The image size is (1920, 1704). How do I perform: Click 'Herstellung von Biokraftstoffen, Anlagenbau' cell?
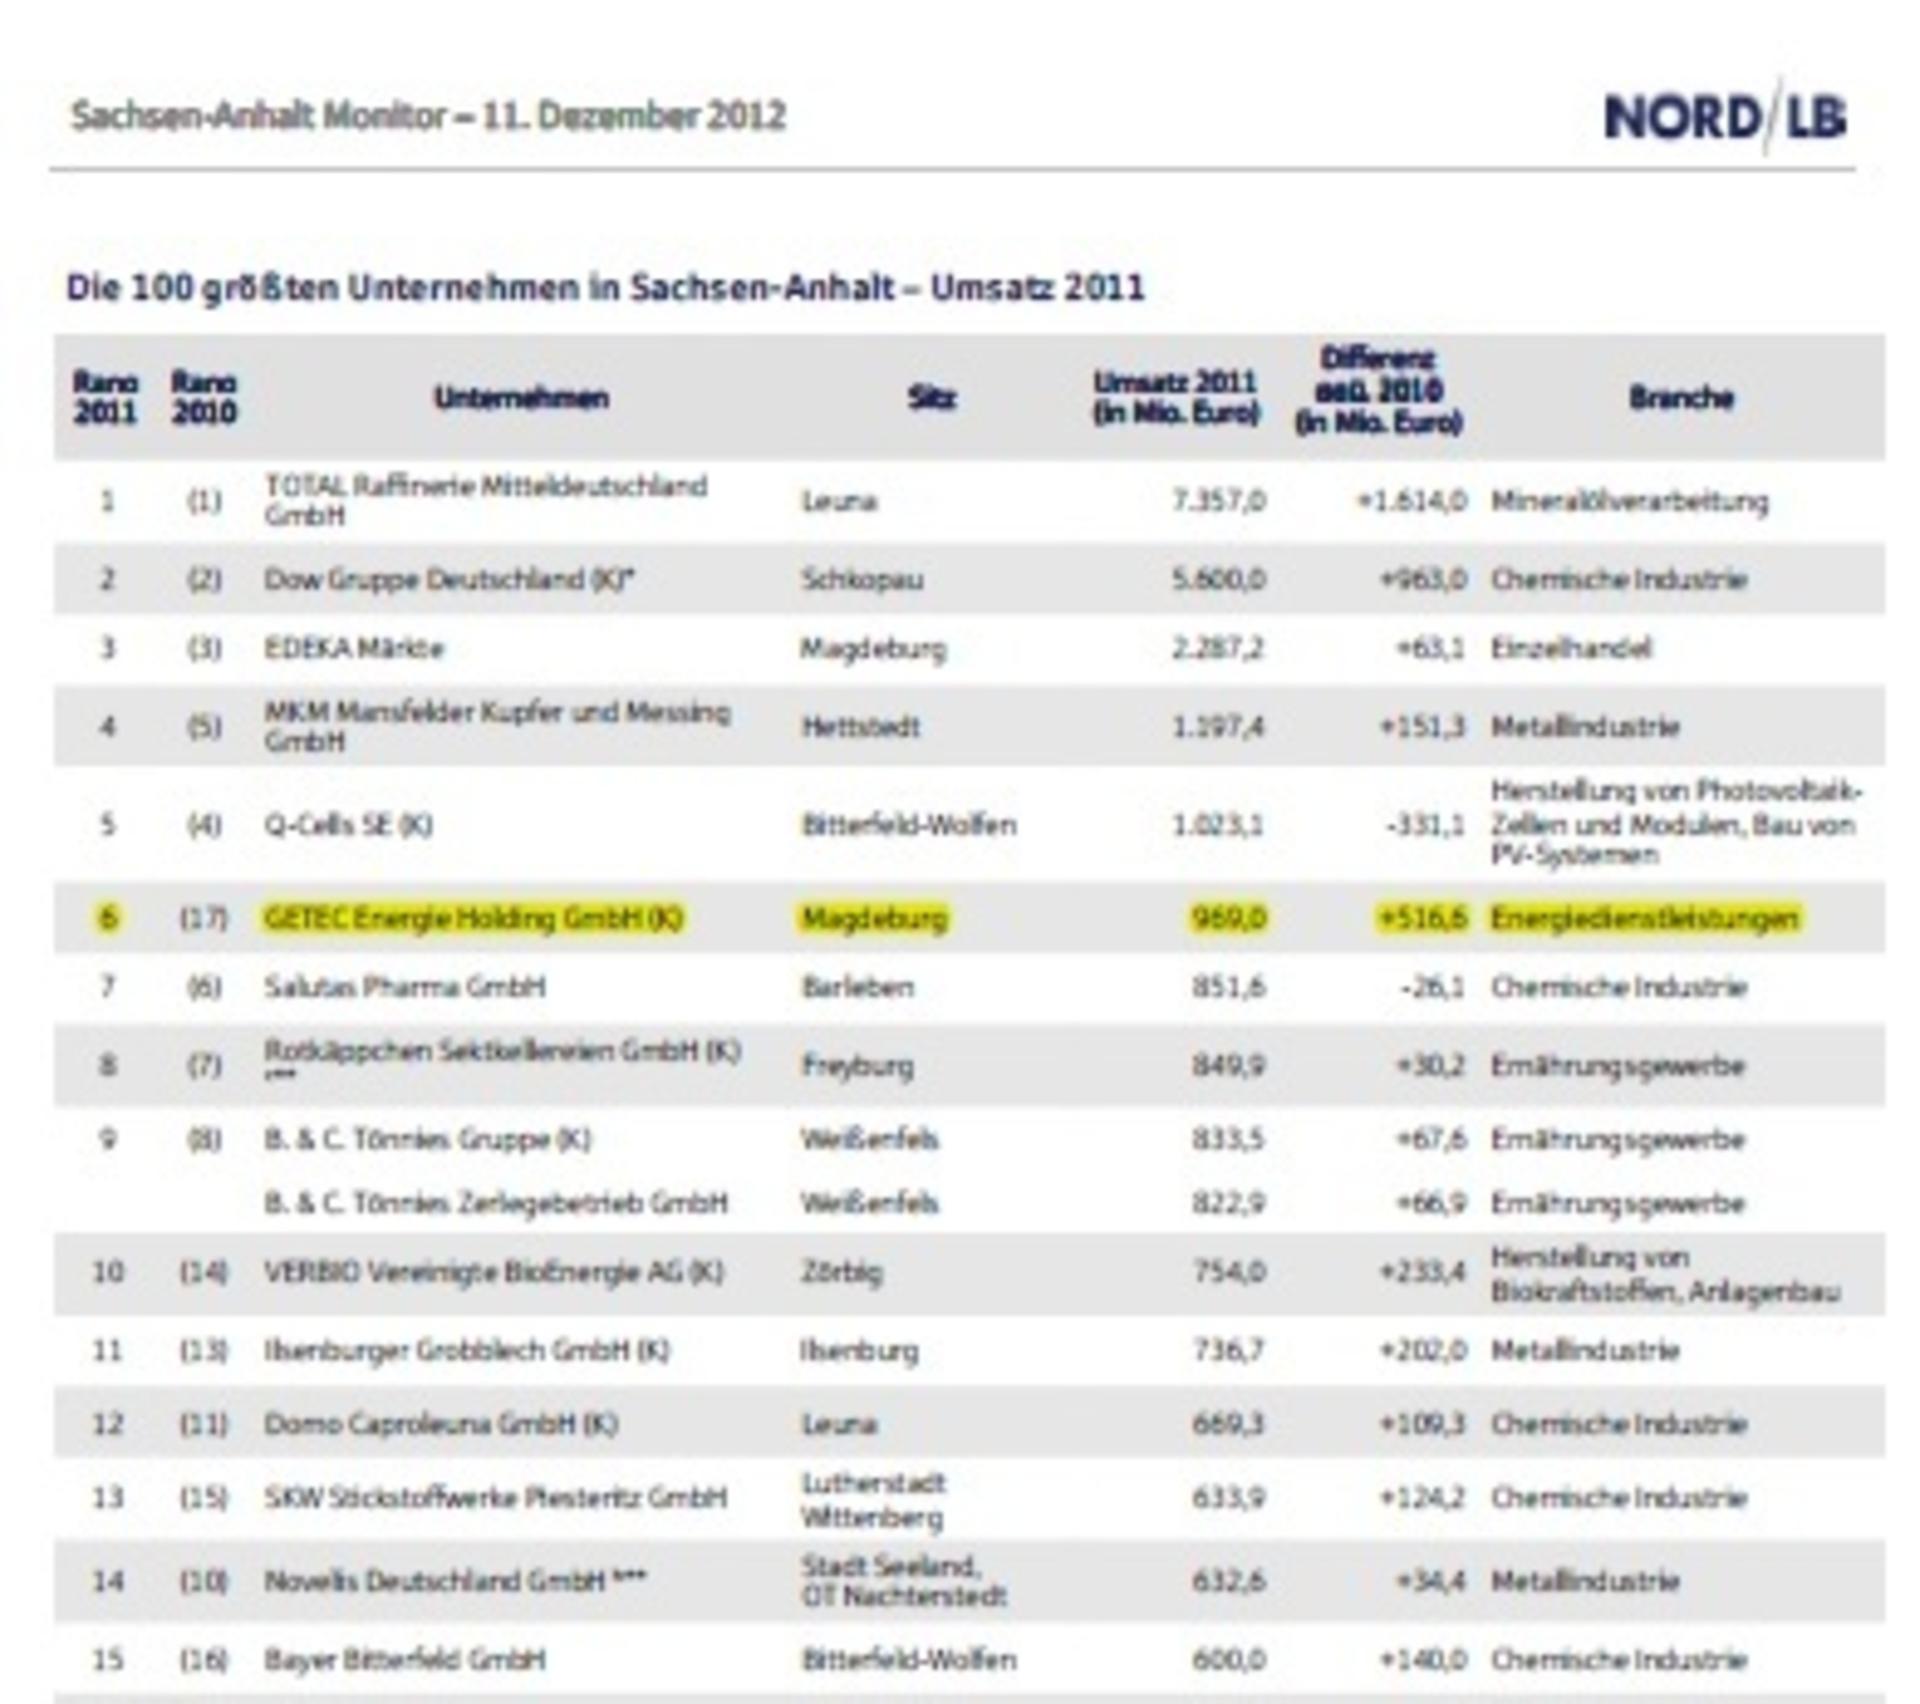(1665, 1275)
